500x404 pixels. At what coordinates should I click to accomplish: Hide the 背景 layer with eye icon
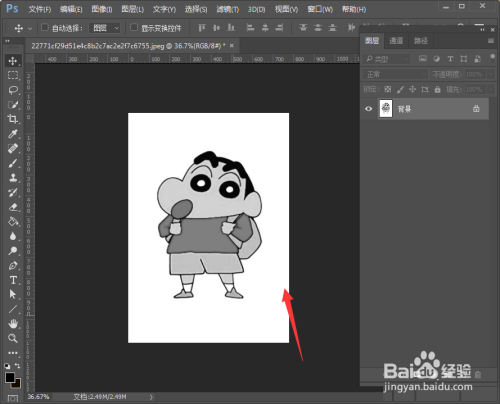click(368, 109)
